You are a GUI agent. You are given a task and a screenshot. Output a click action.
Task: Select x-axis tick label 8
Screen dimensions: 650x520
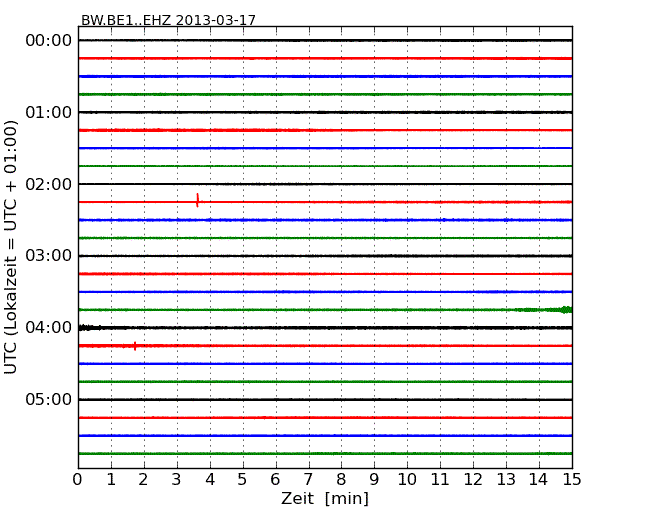341,480
